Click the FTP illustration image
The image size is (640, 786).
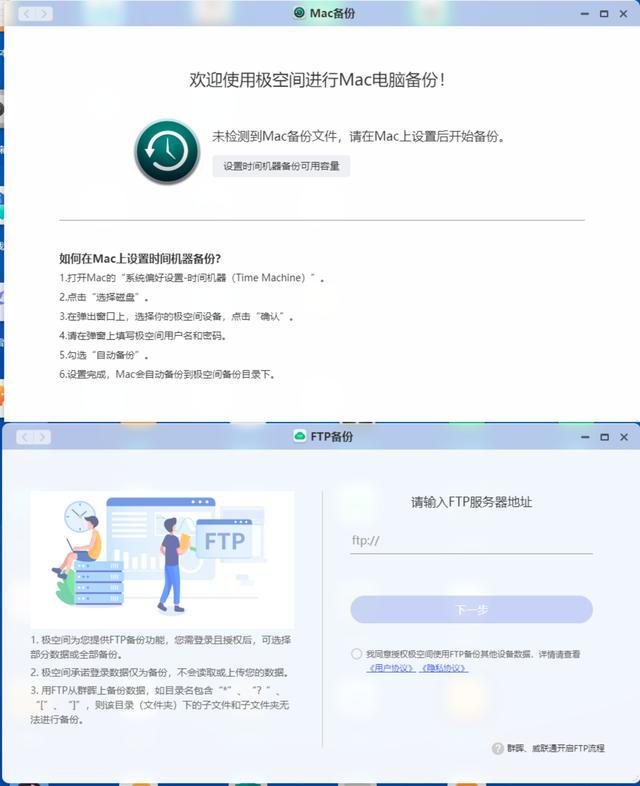162,559
